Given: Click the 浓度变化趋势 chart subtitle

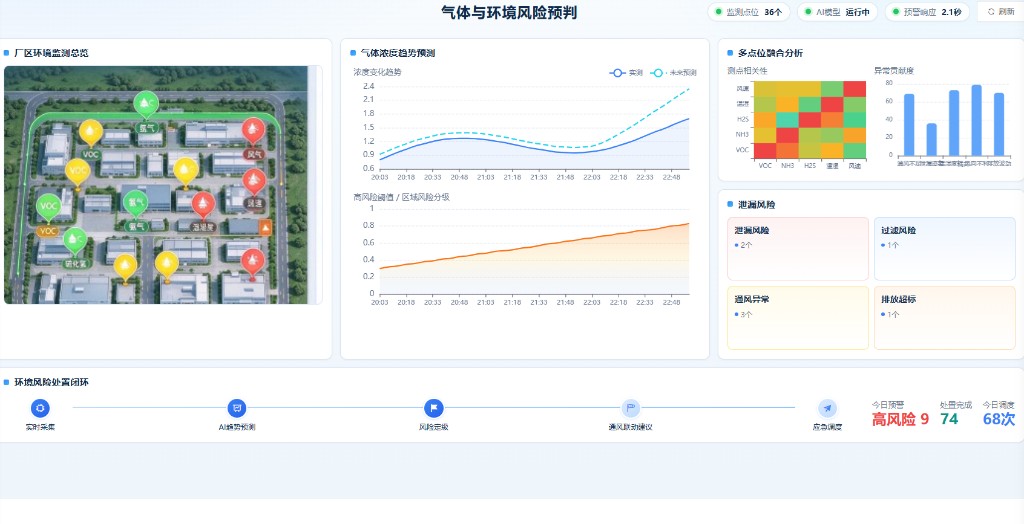Looking at the screenshot, I should tap(377, 72).
